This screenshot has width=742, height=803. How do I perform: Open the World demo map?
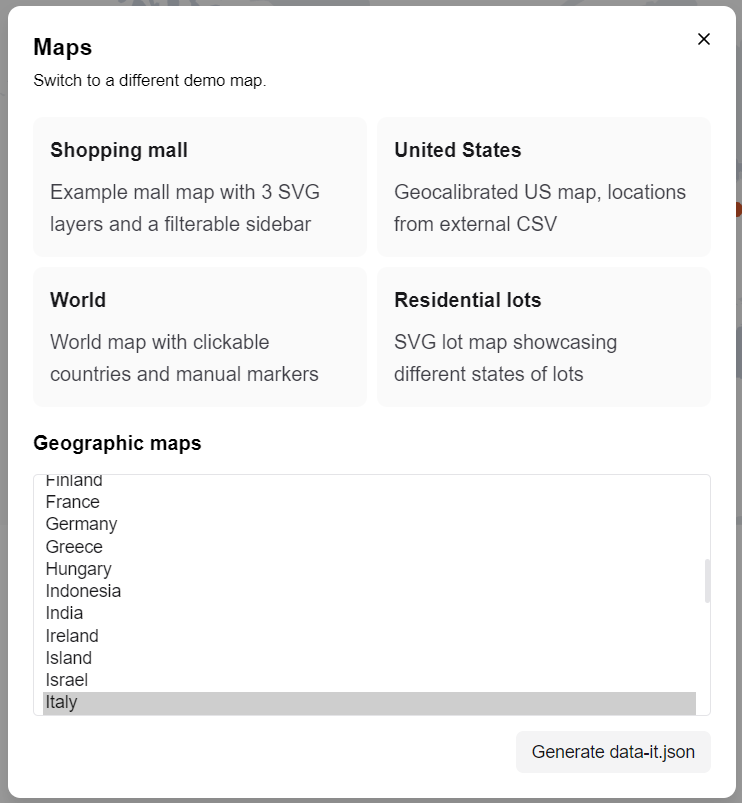click(200, 335)
